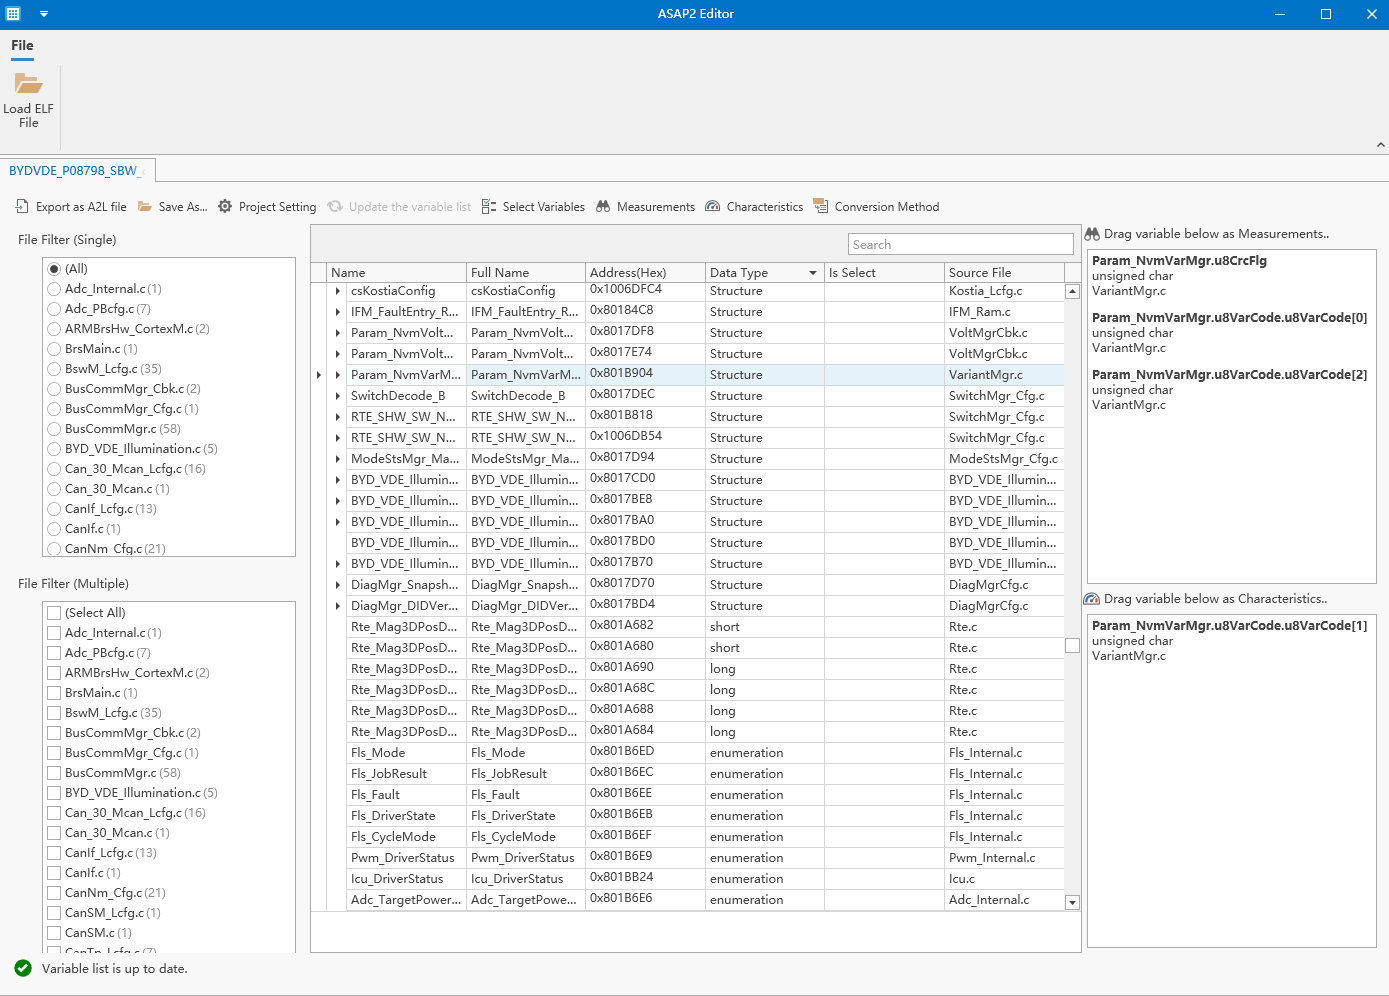The height and width of the screenshot is (996, 1389).
Task: Click the Load ELF File folder icon
Action: click(x=28, y=84)
